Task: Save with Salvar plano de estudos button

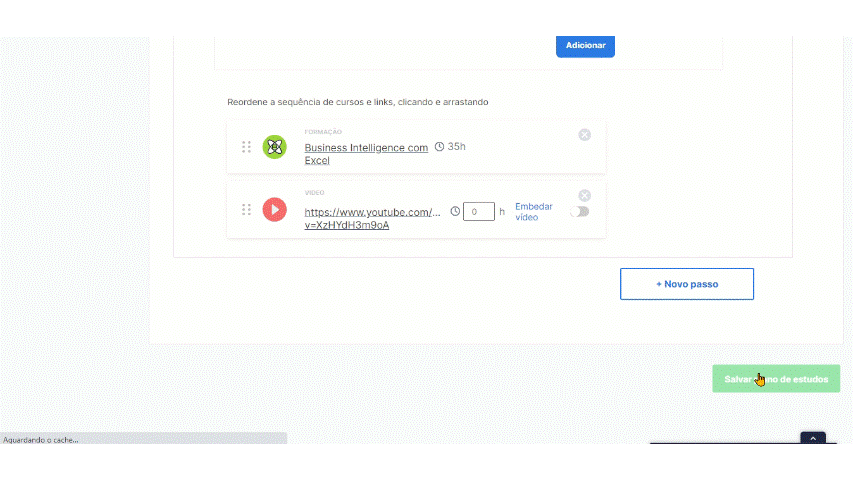Action: pyautogui.click(x=776, y=379)
